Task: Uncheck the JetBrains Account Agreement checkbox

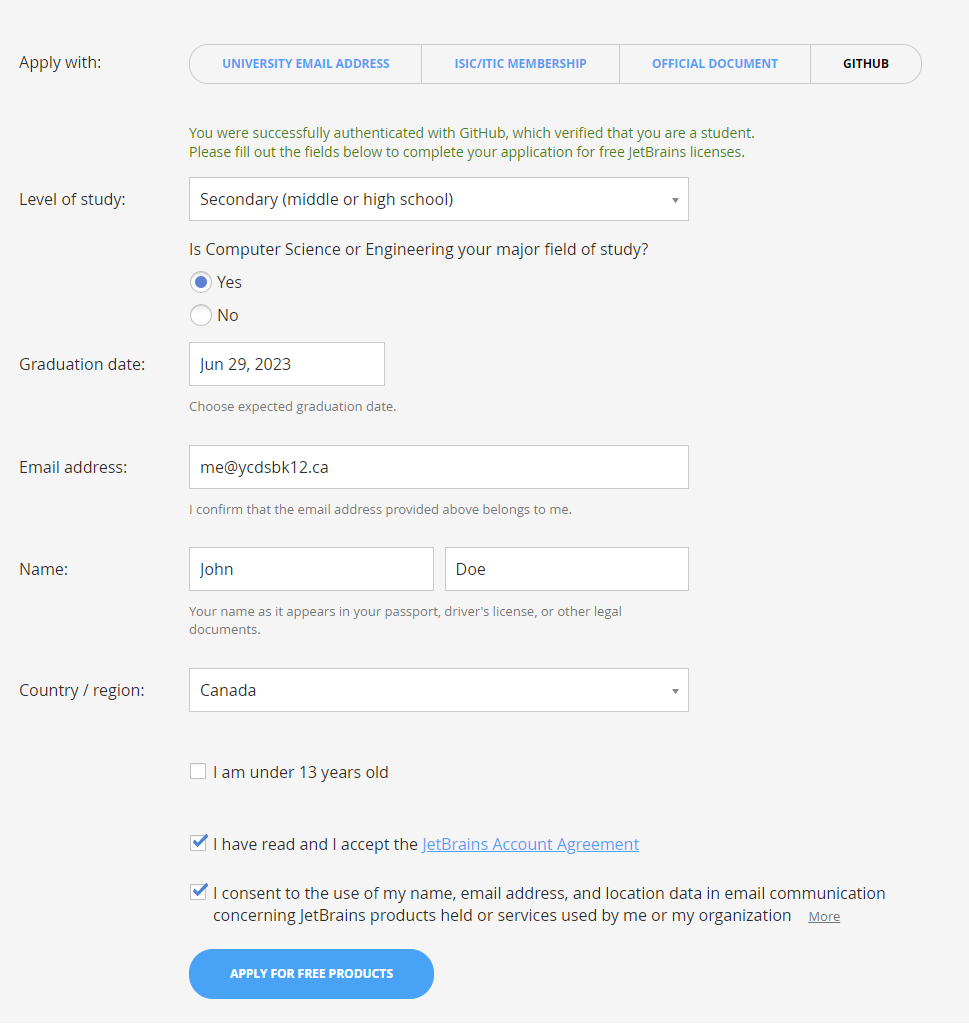Action: (197, 843)
